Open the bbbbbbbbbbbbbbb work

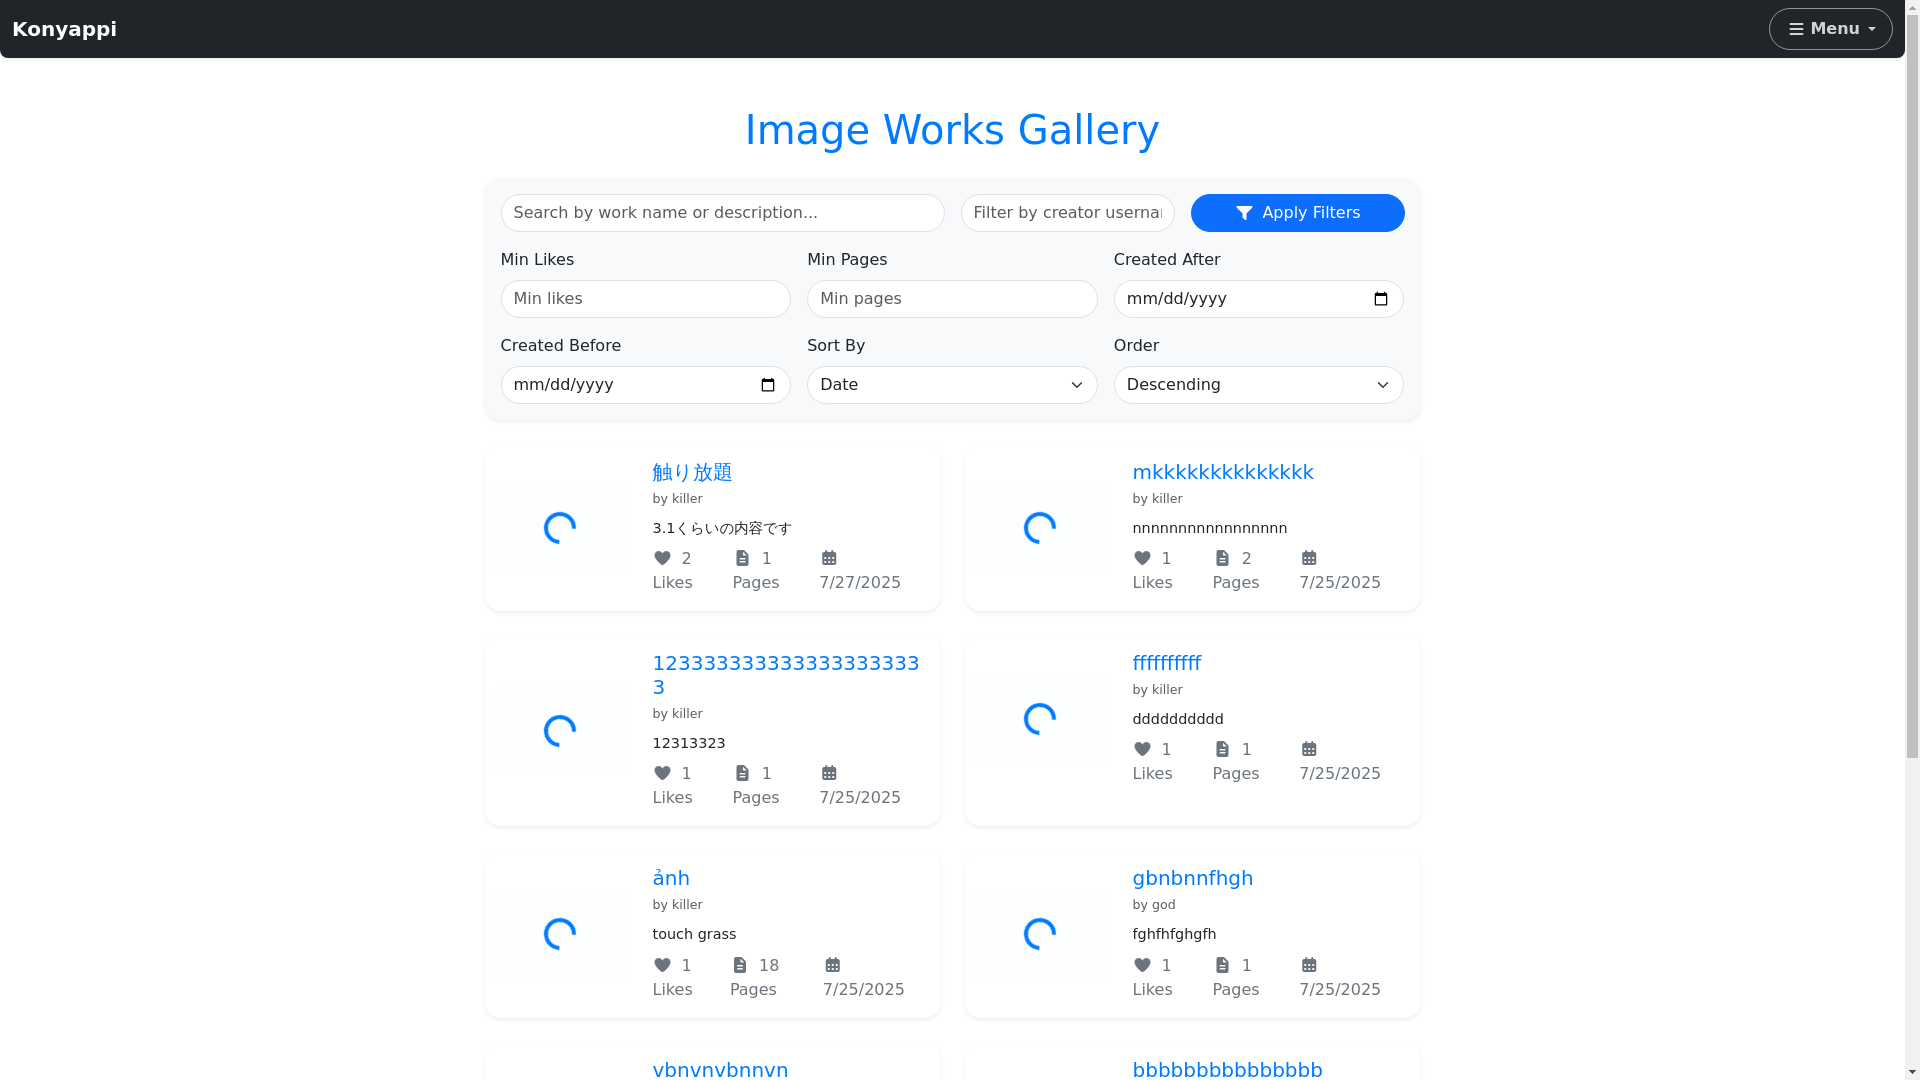pyautogui.click(x=1228, y=1069)
